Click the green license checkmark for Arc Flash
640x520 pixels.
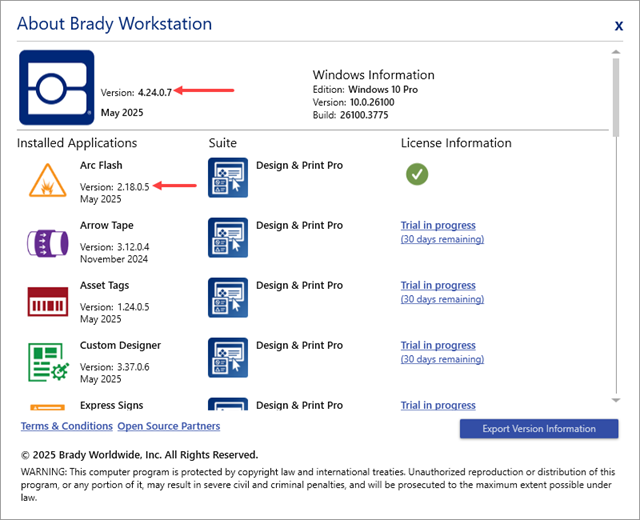click(x=417, y=174)
